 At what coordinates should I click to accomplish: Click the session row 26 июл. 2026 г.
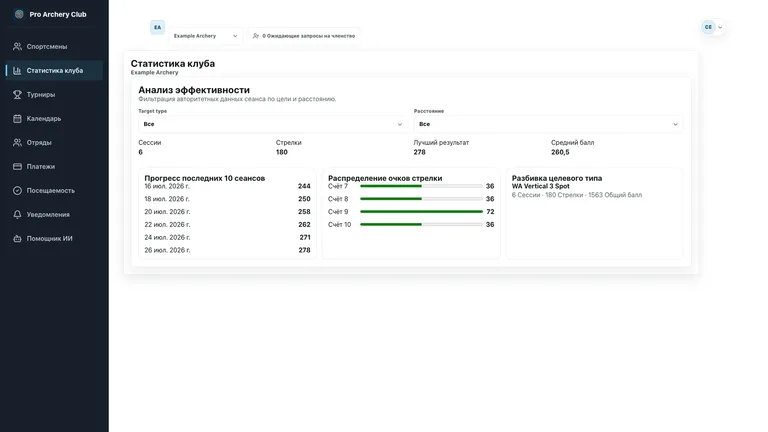[x=227, y=250]
